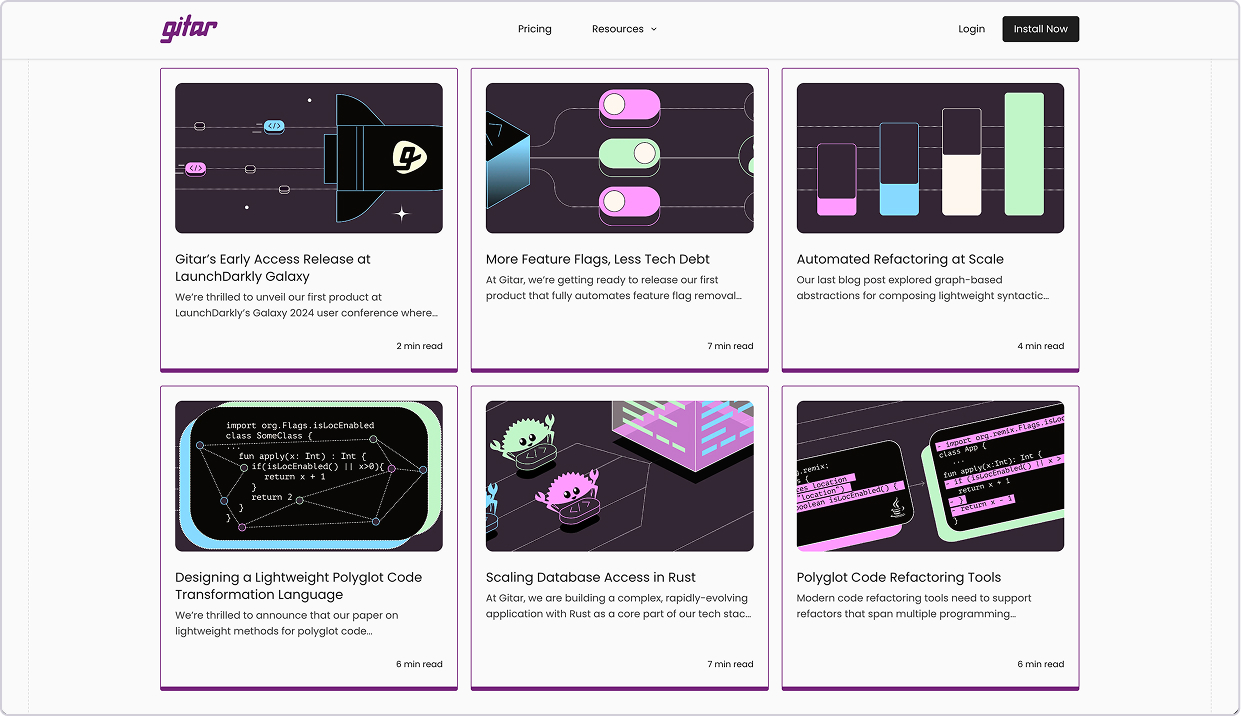Screen dimensions: 1241x716
Task: Click the code graph illustration thumbnail
Action: coord(308,476)
